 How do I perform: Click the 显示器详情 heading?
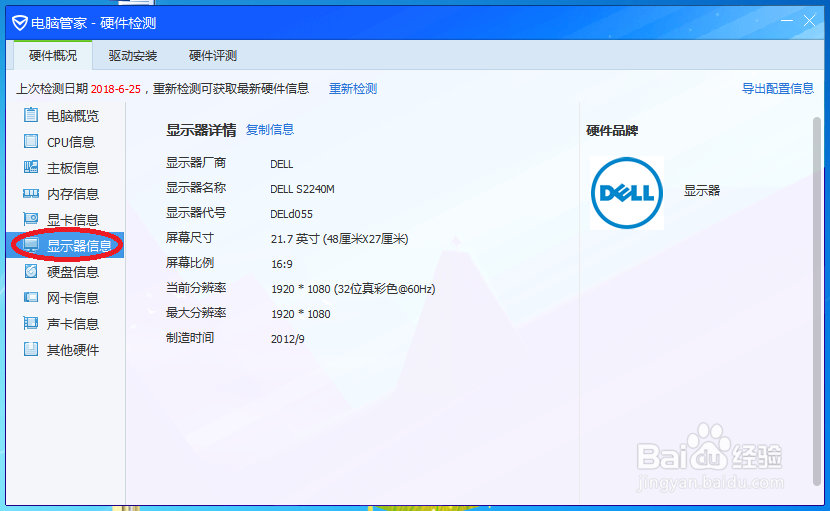click(201, 130)
